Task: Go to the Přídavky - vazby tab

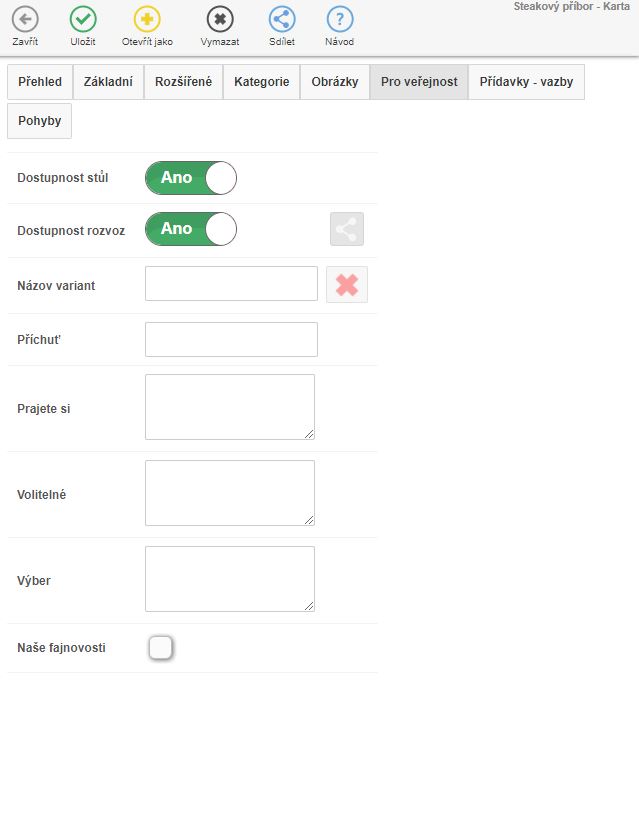Action: click(x=527, y=82)
